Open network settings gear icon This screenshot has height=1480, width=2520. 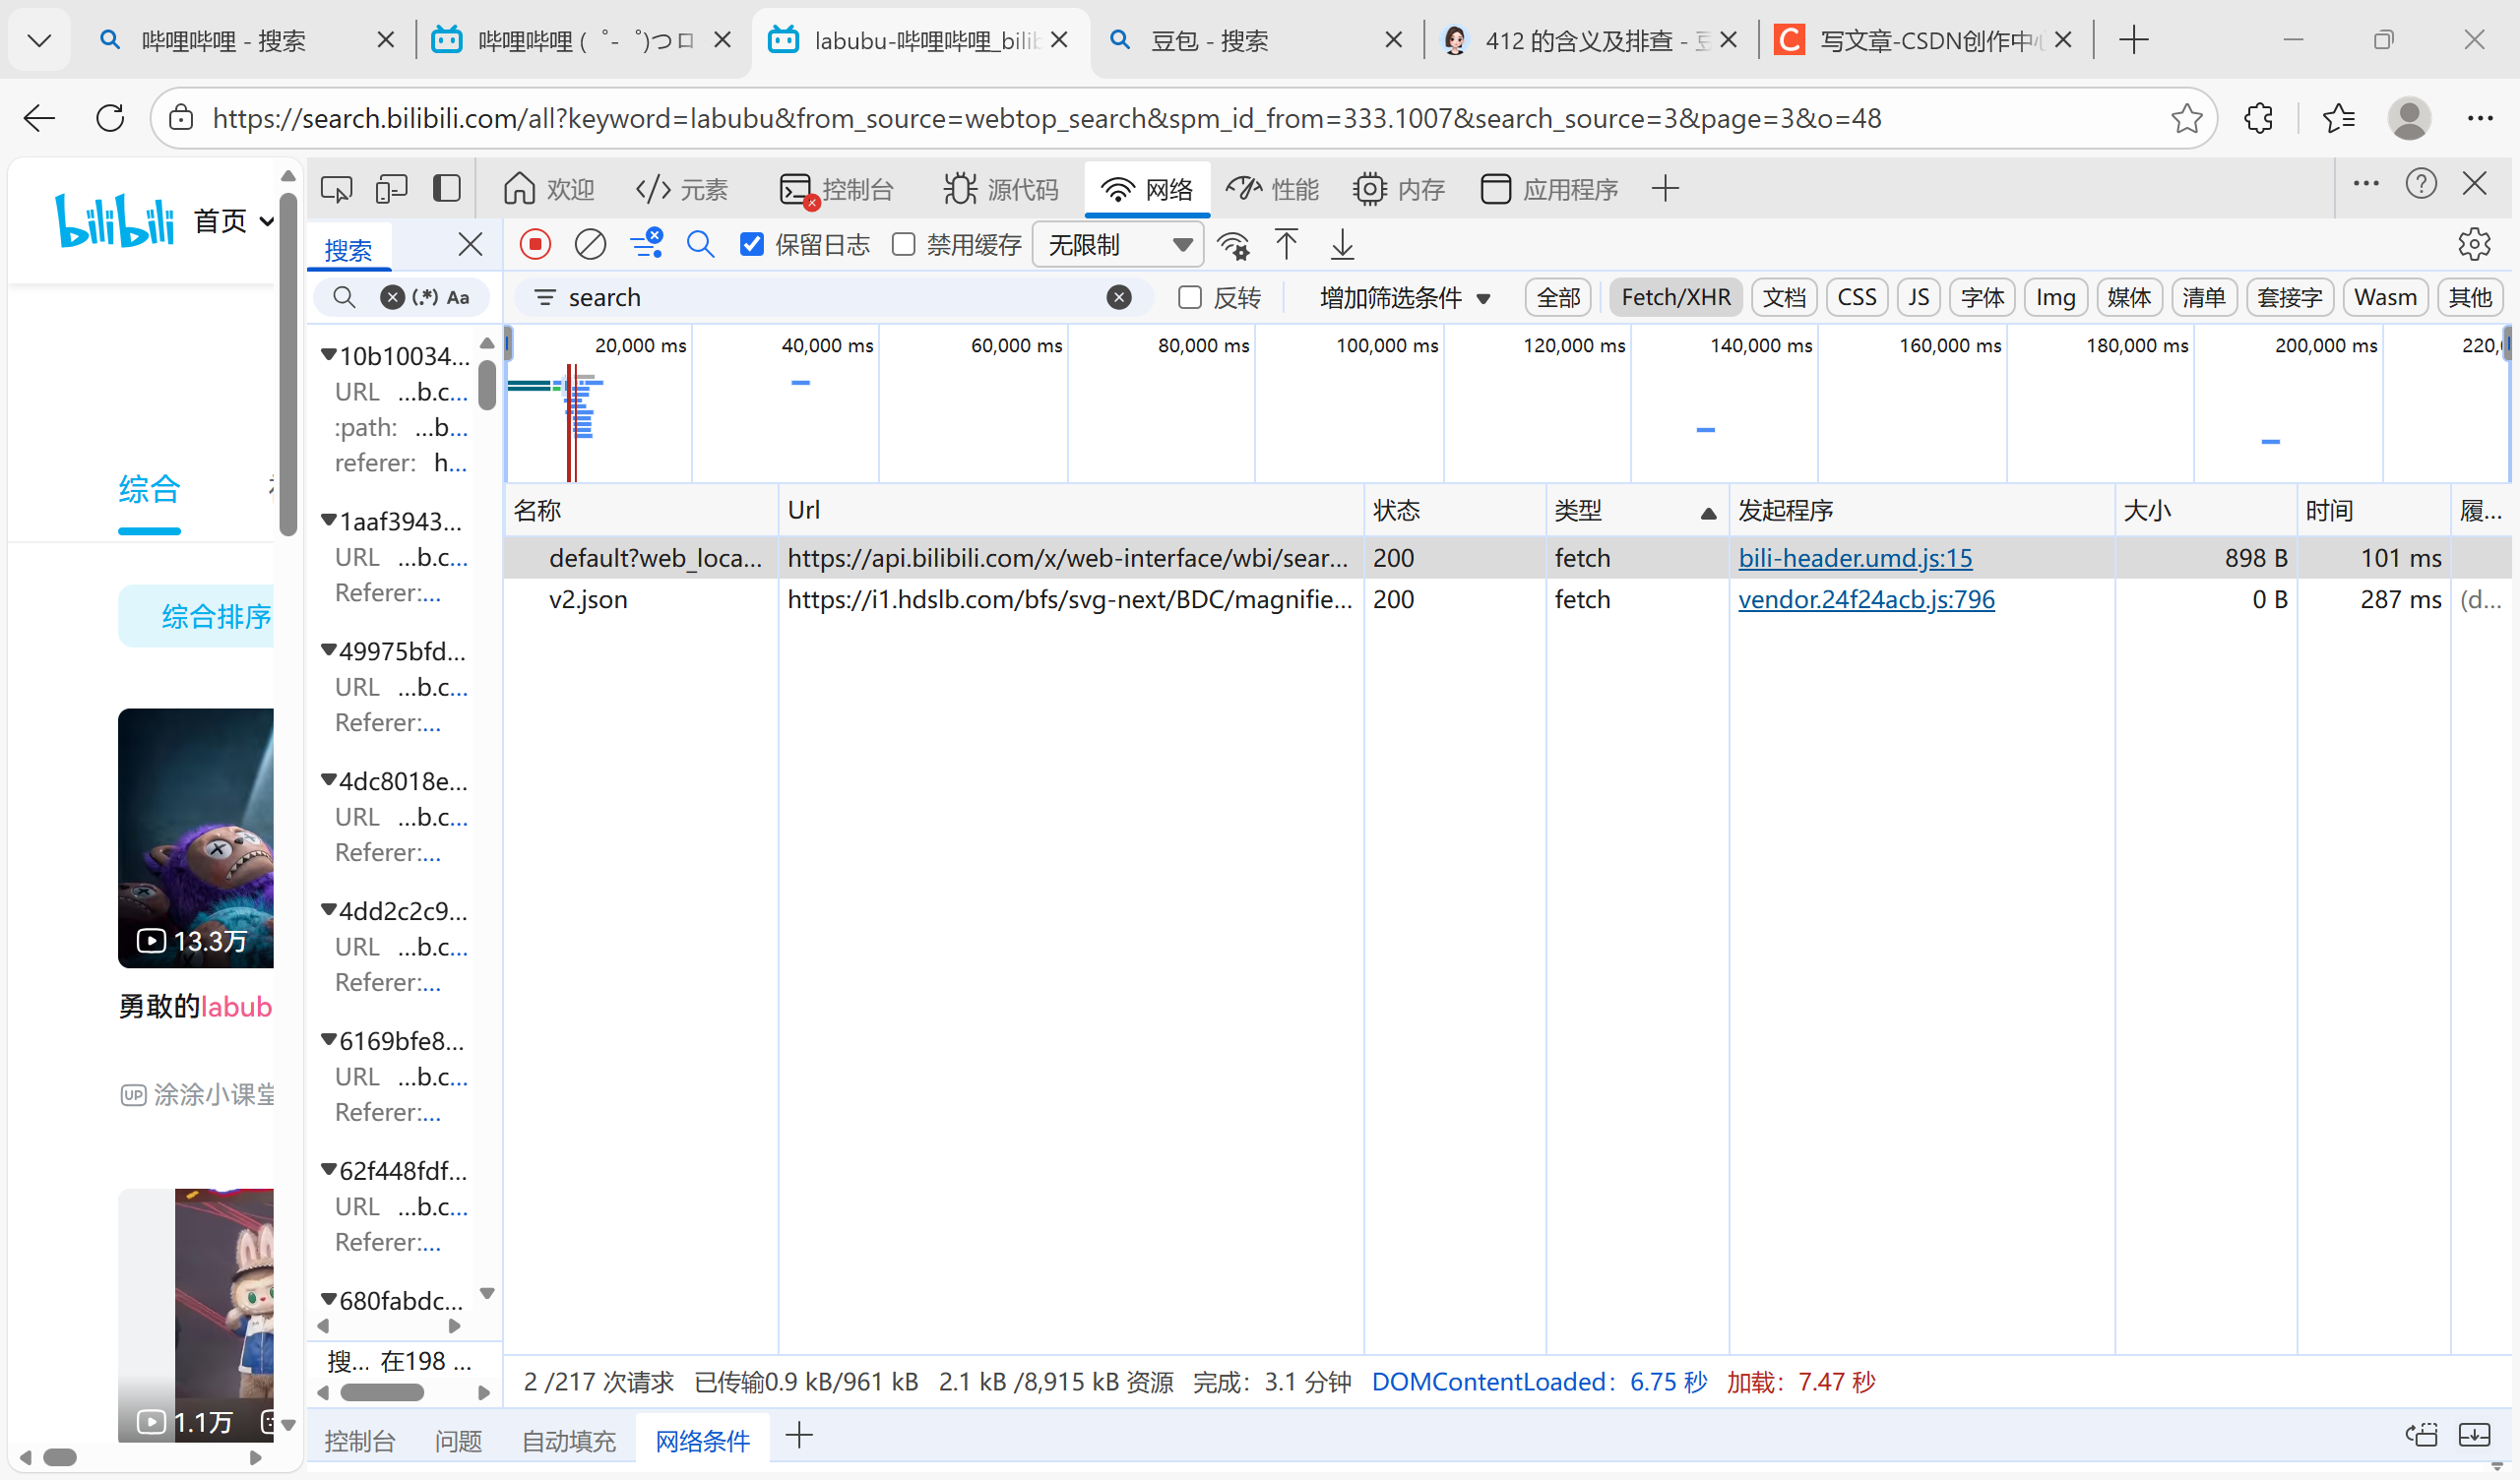(2473, 244)
